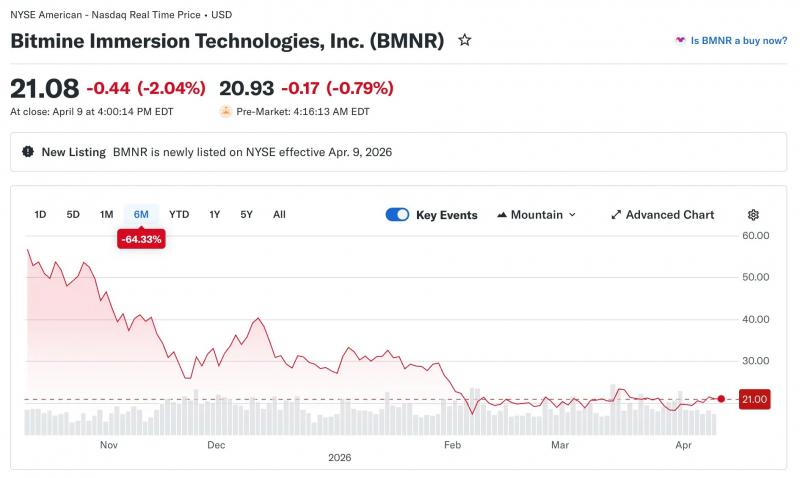Toggle the Key Events switch

[397, 215]
